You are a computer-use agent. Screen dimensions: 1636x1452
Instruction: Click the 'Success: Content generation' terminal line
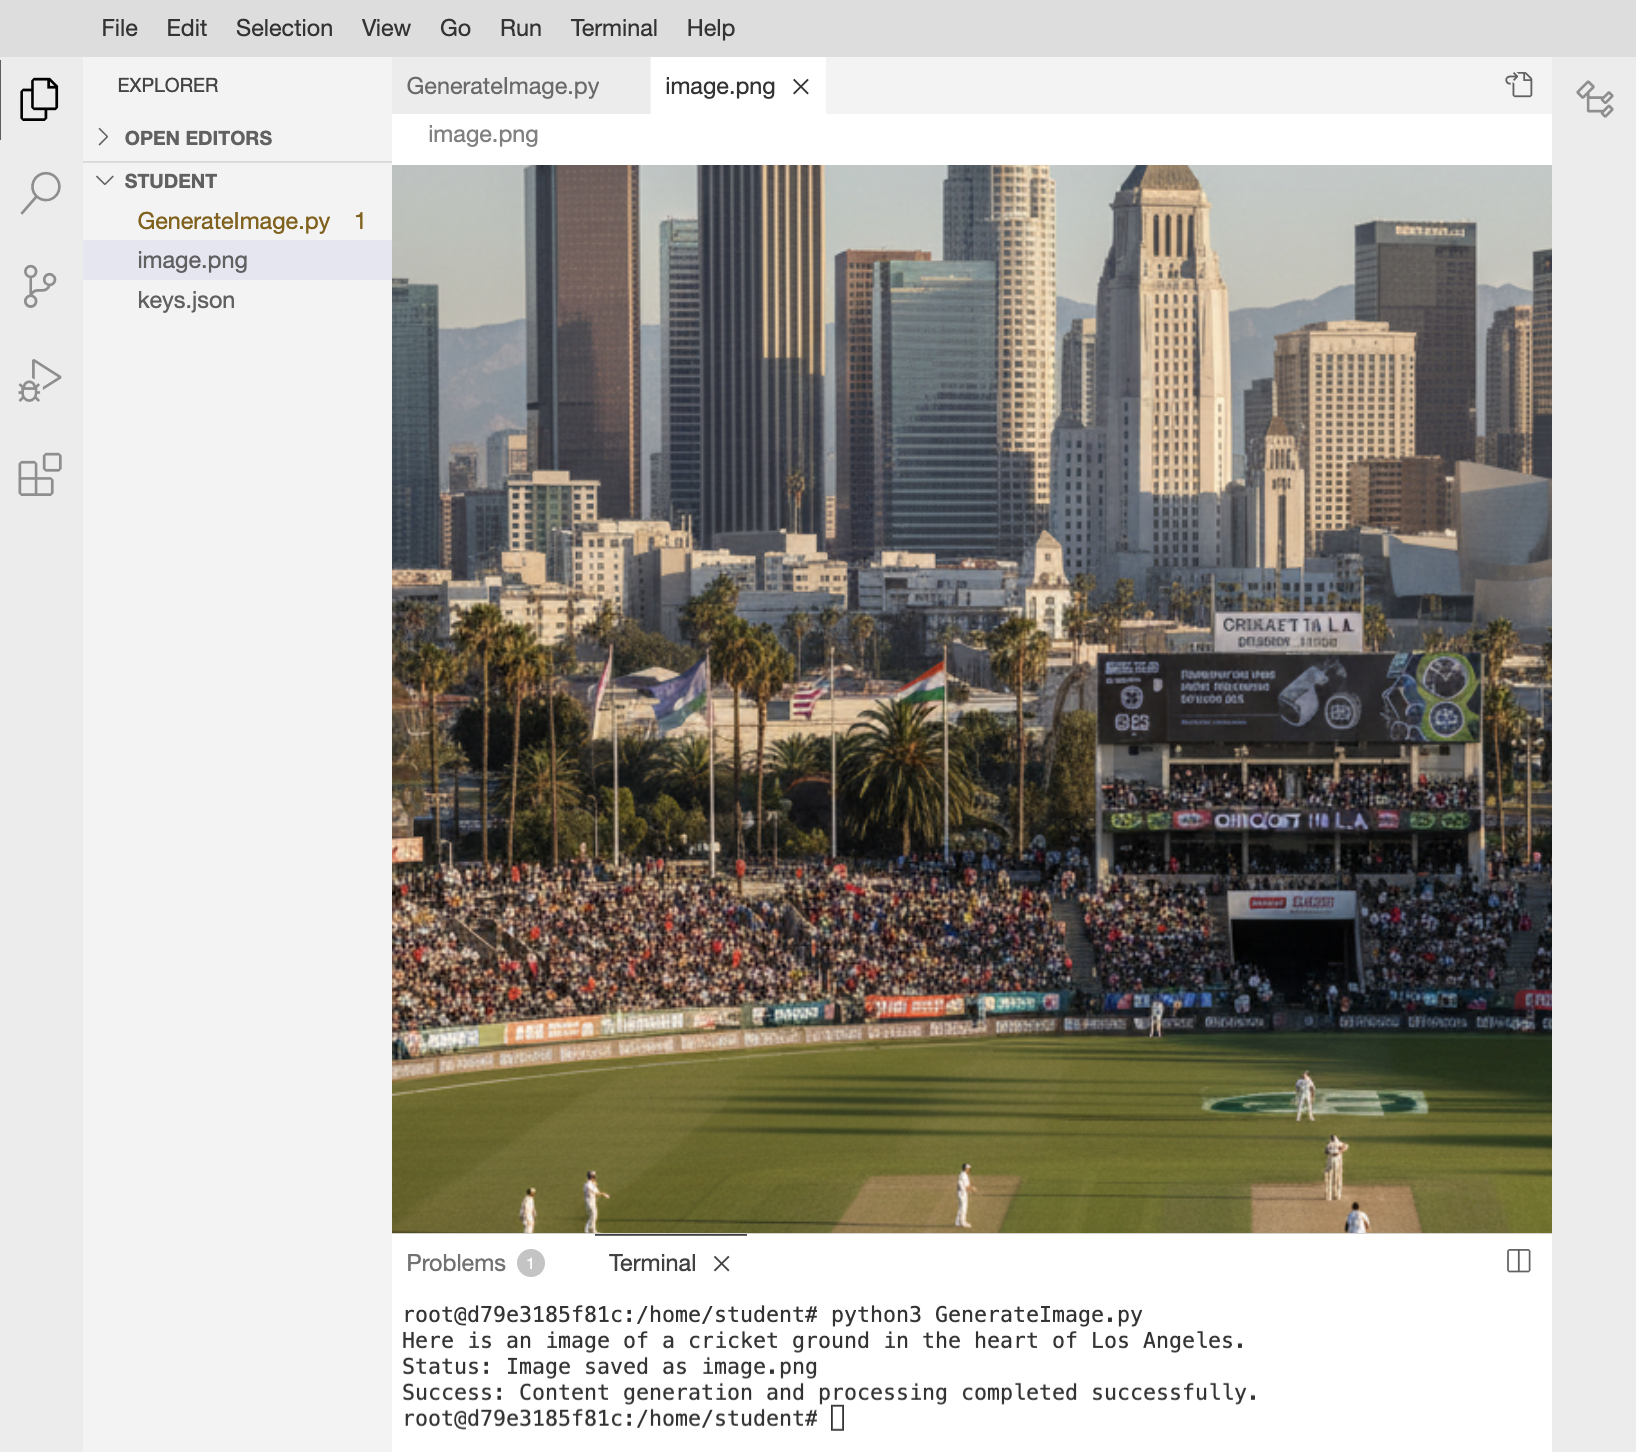[830, 1392]
